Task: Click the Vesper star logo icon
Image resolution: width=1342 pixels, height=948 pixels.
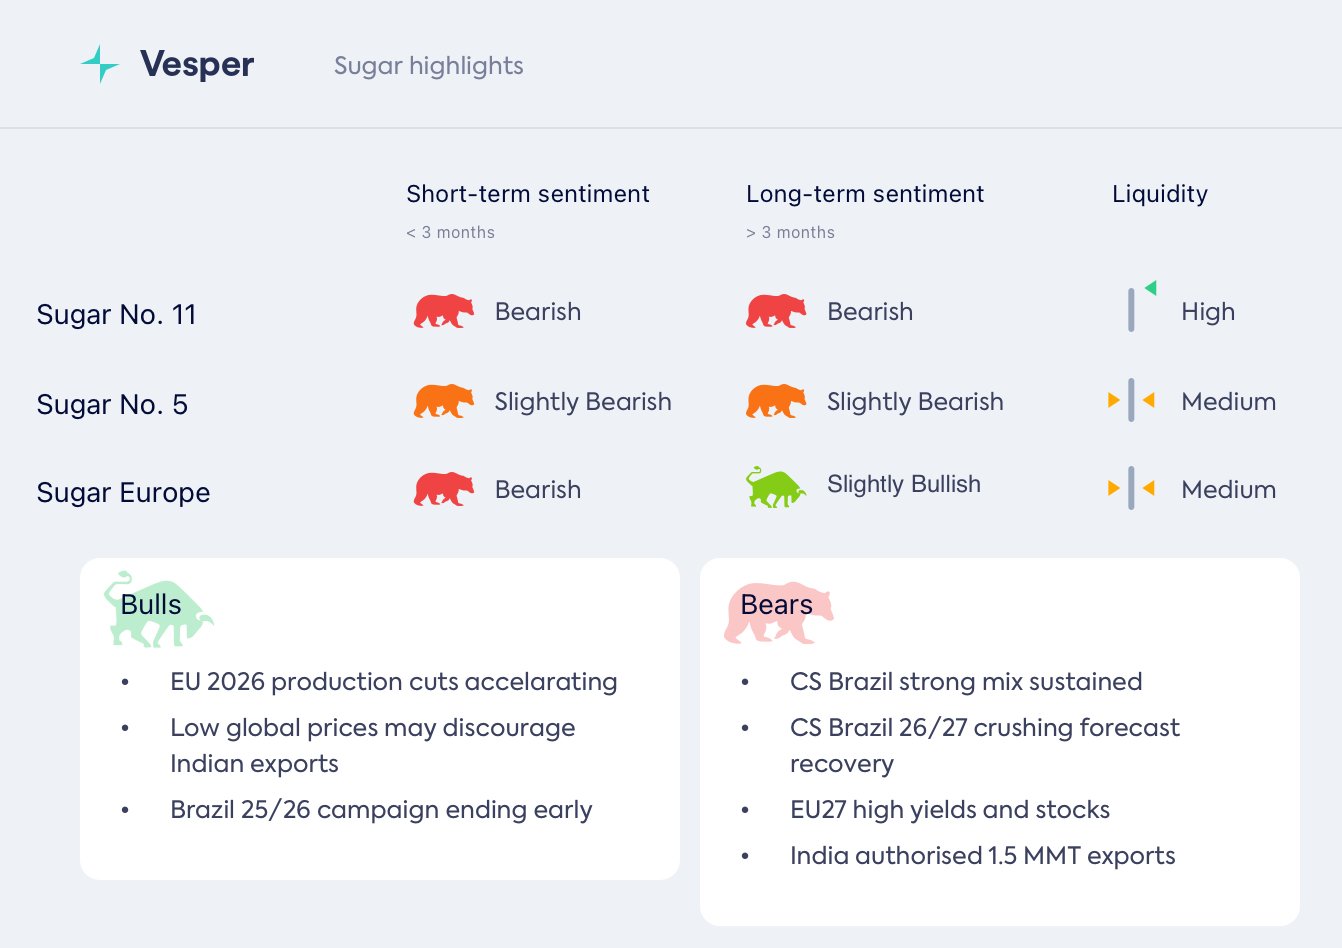Action: pos(99,64)
